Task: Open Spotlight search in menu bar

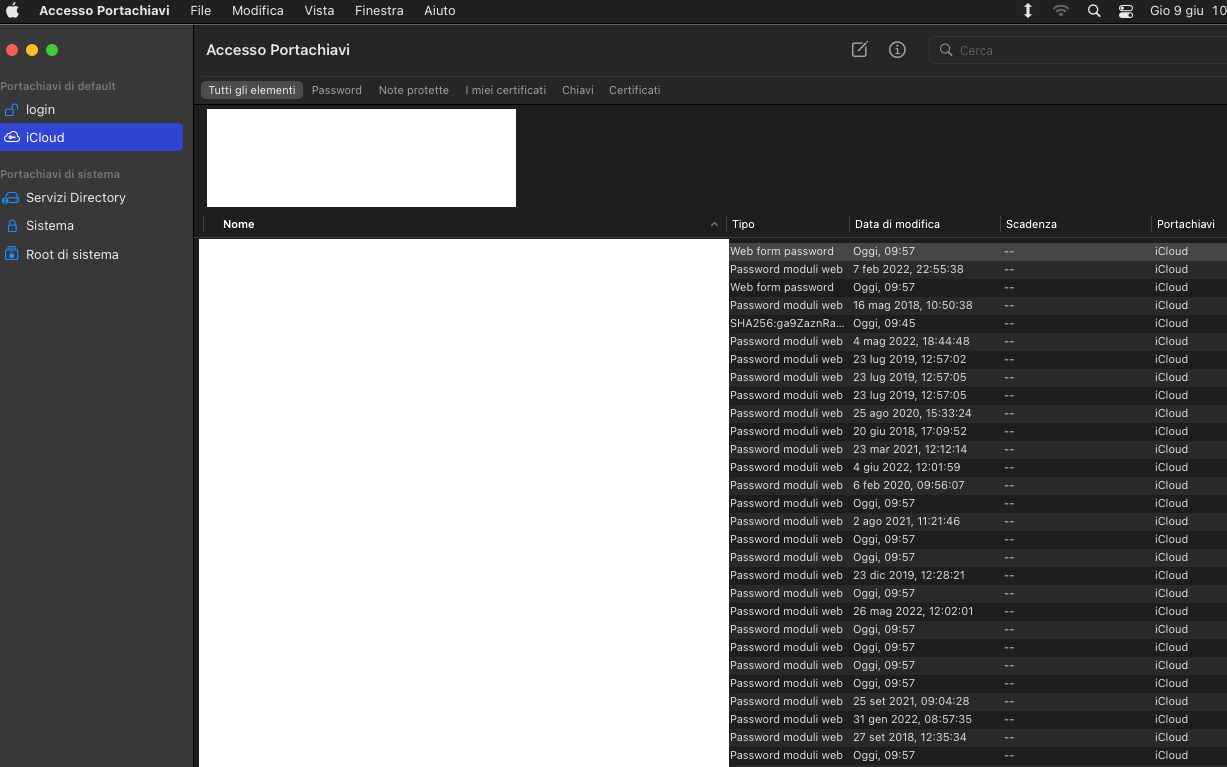Action: 1094,11
